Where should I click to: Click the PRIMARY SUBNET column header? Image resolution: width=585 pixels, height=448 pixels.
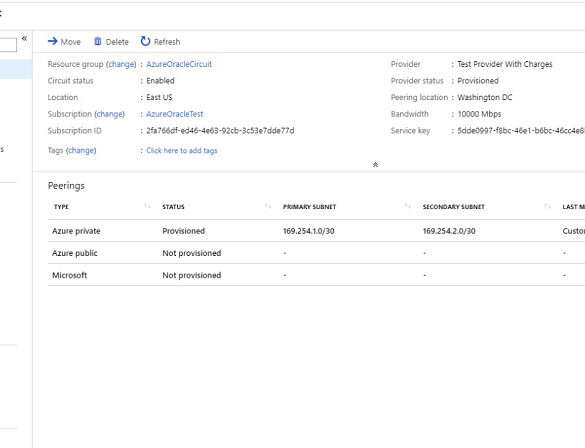(309, 207)
